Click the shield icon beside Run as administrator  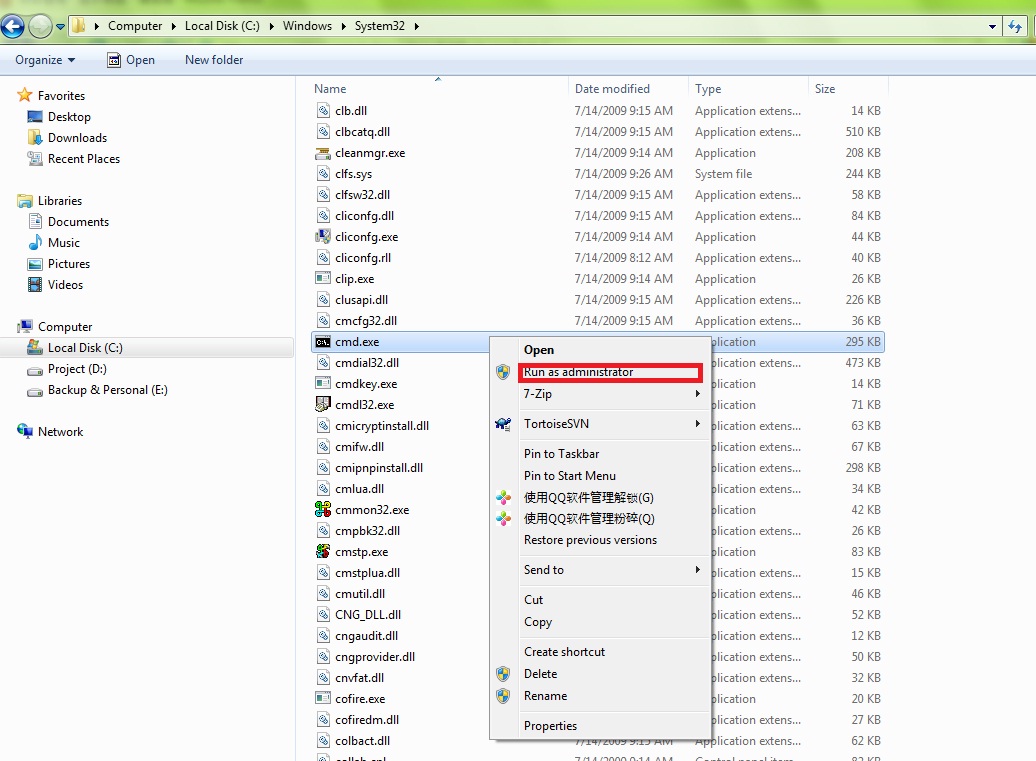point(503,372)
